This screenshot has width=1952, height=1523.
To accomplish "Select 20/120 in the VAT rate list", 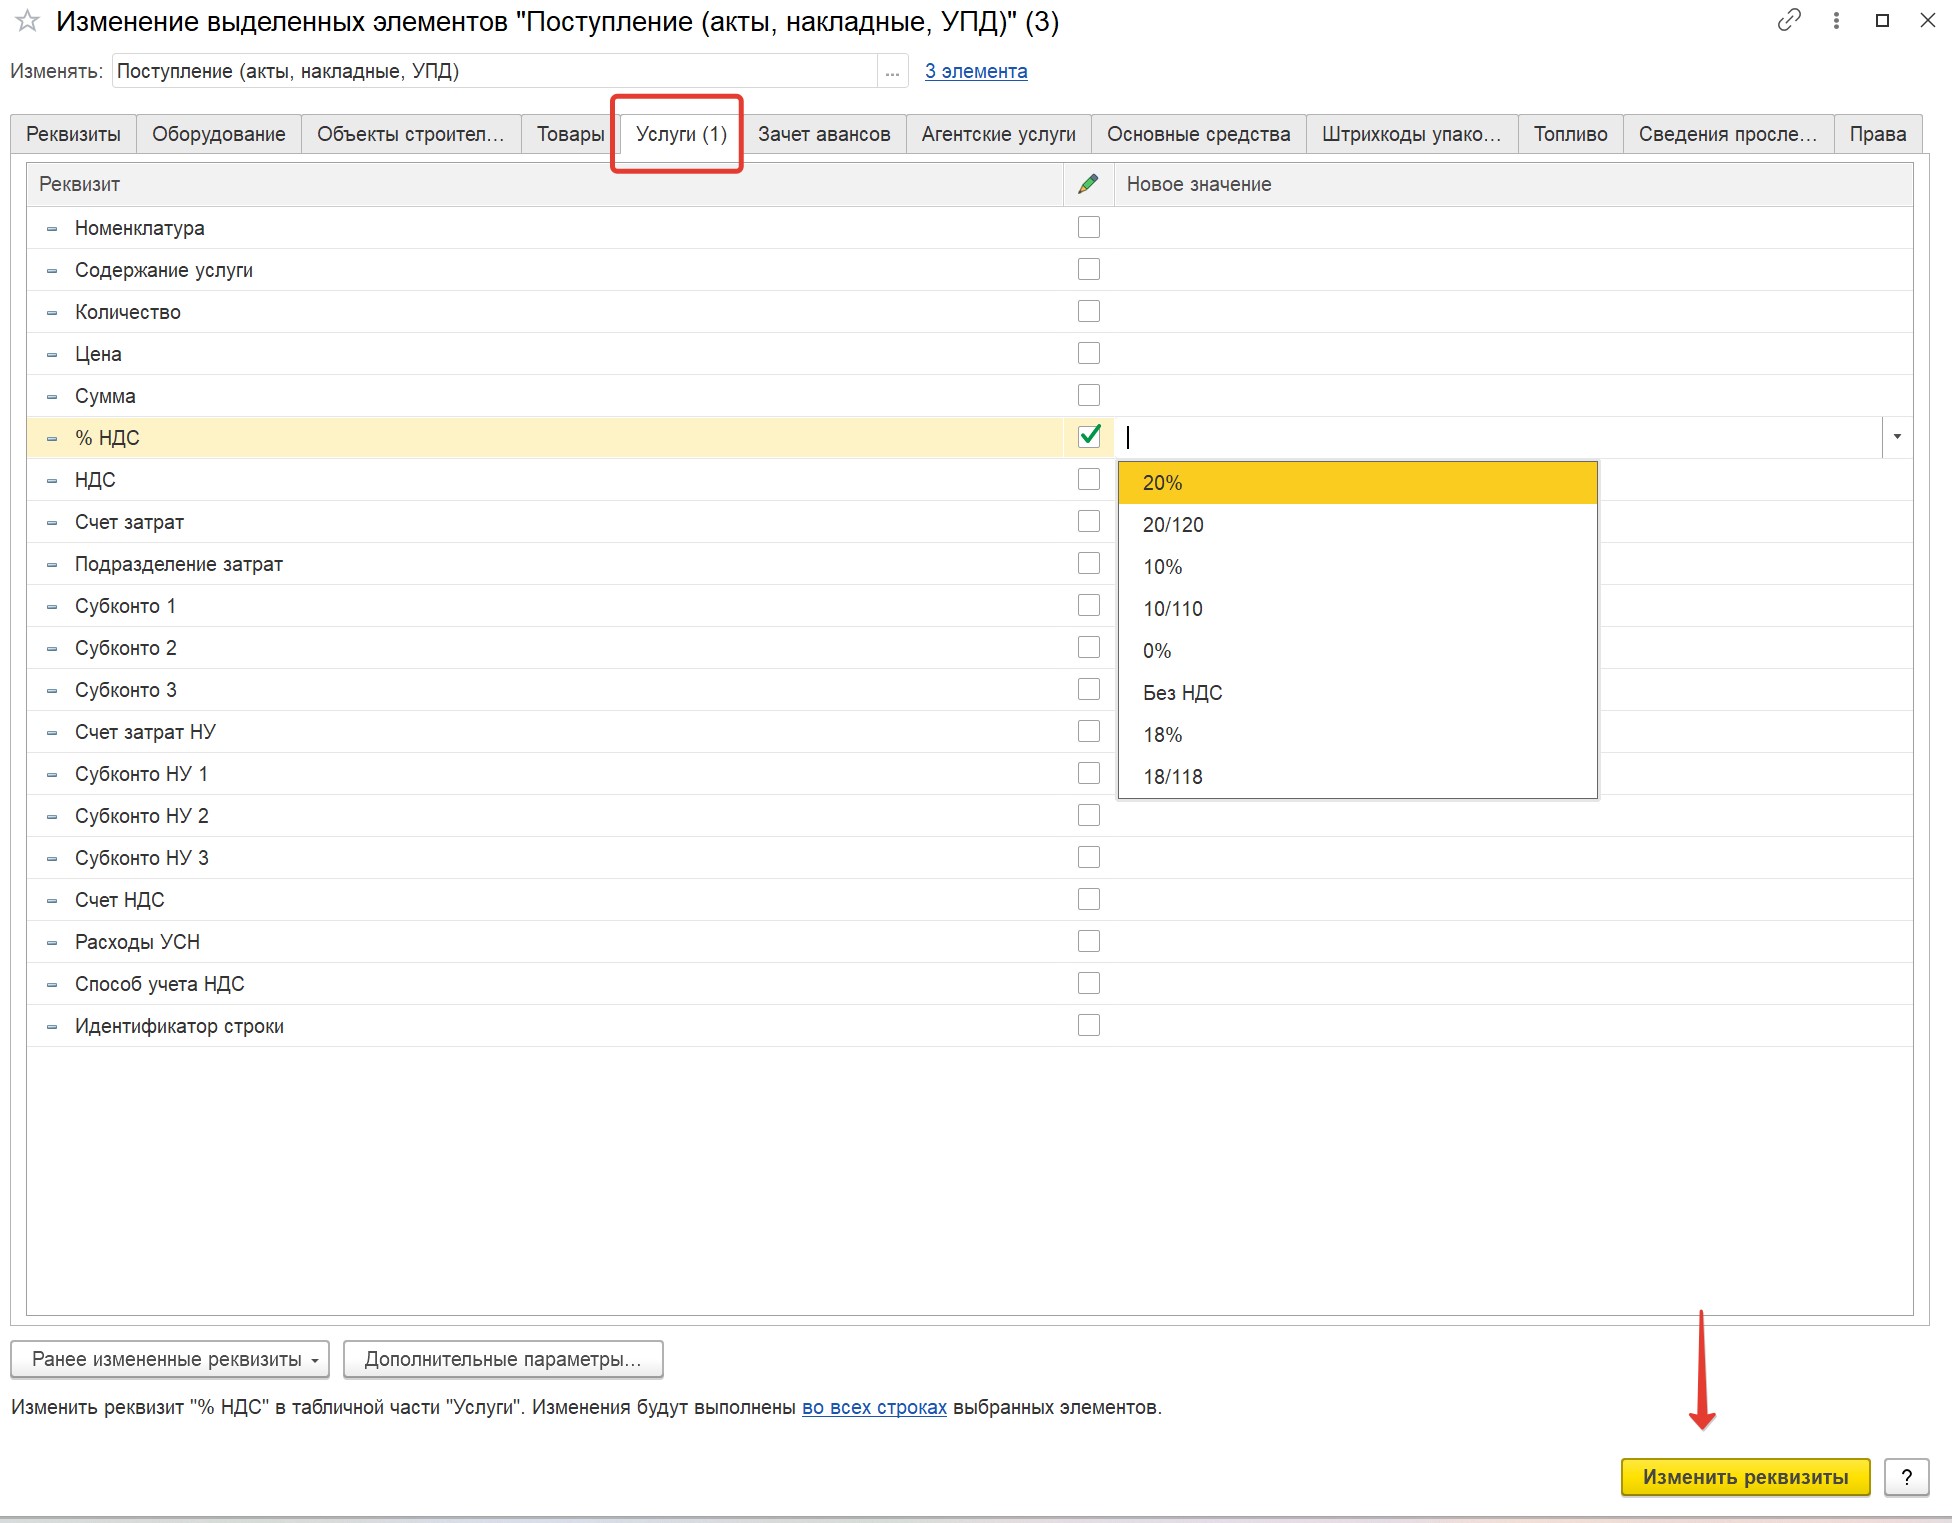I will 1357,525.
